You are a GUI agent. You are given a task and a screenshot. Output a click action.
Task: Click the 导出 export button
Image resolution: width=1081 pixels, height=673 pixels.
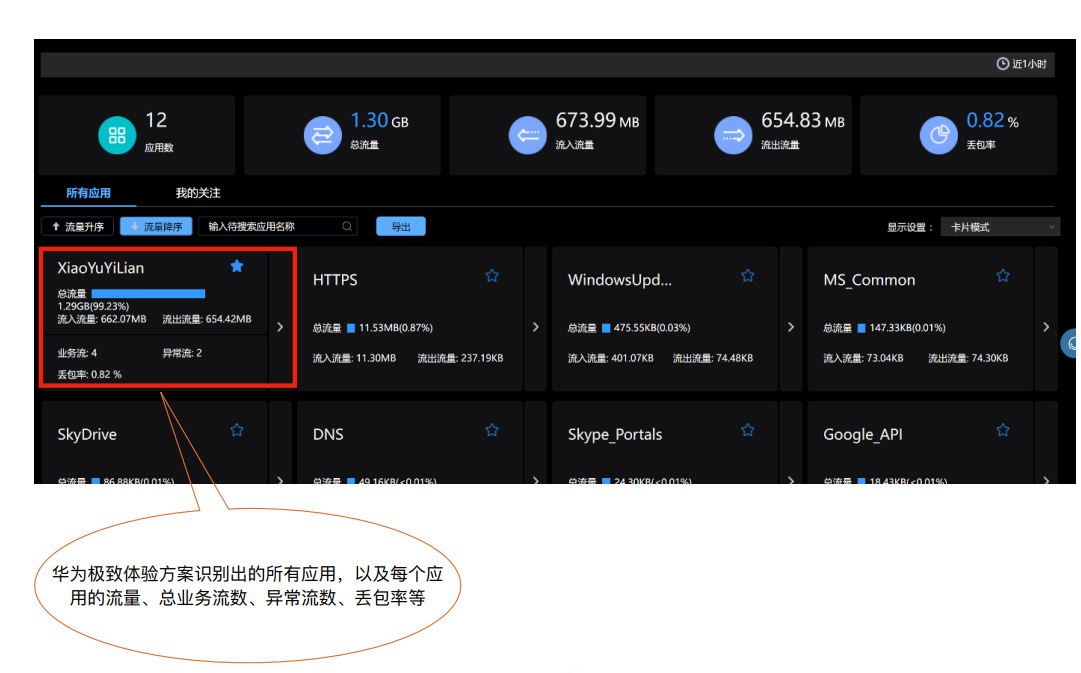[x=401, y=226]
